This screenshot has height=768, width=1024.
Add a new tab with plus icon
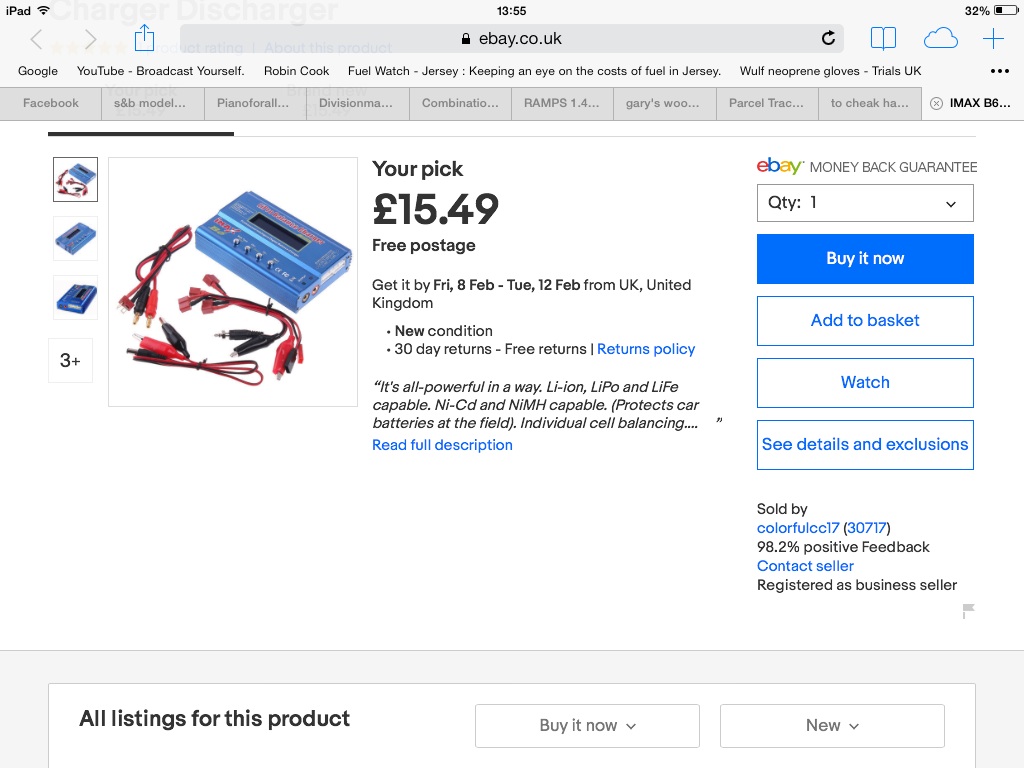coord(993,39)
